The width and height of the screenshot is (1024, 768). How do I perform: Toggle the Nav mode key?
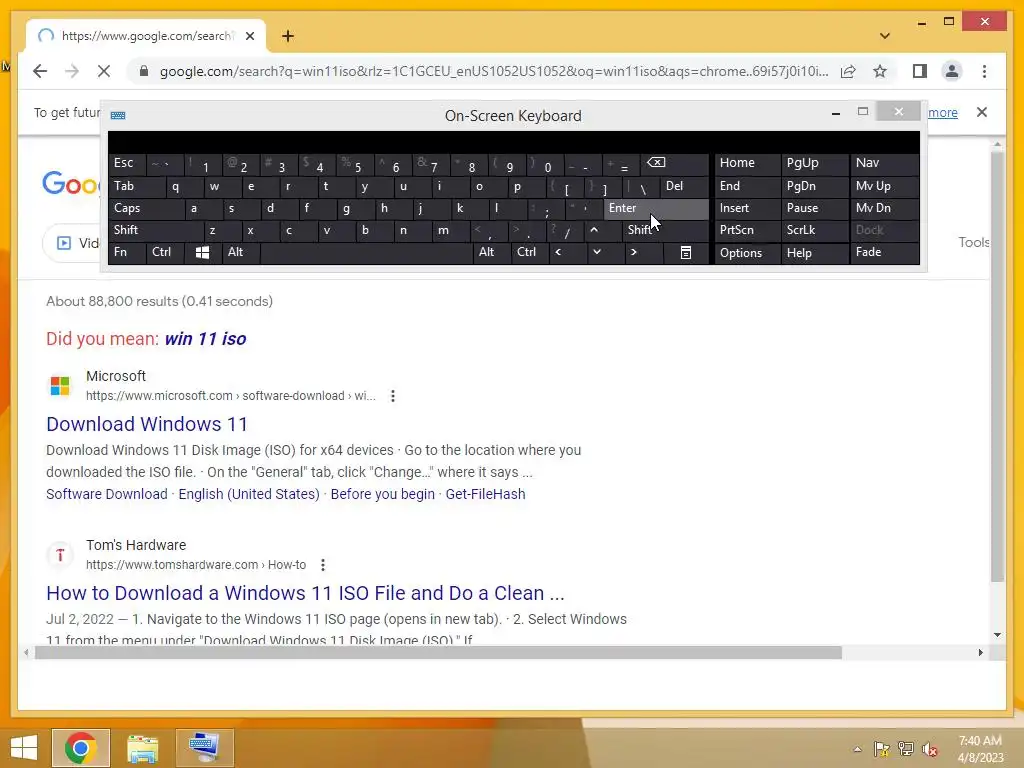[x=884, y=163]
